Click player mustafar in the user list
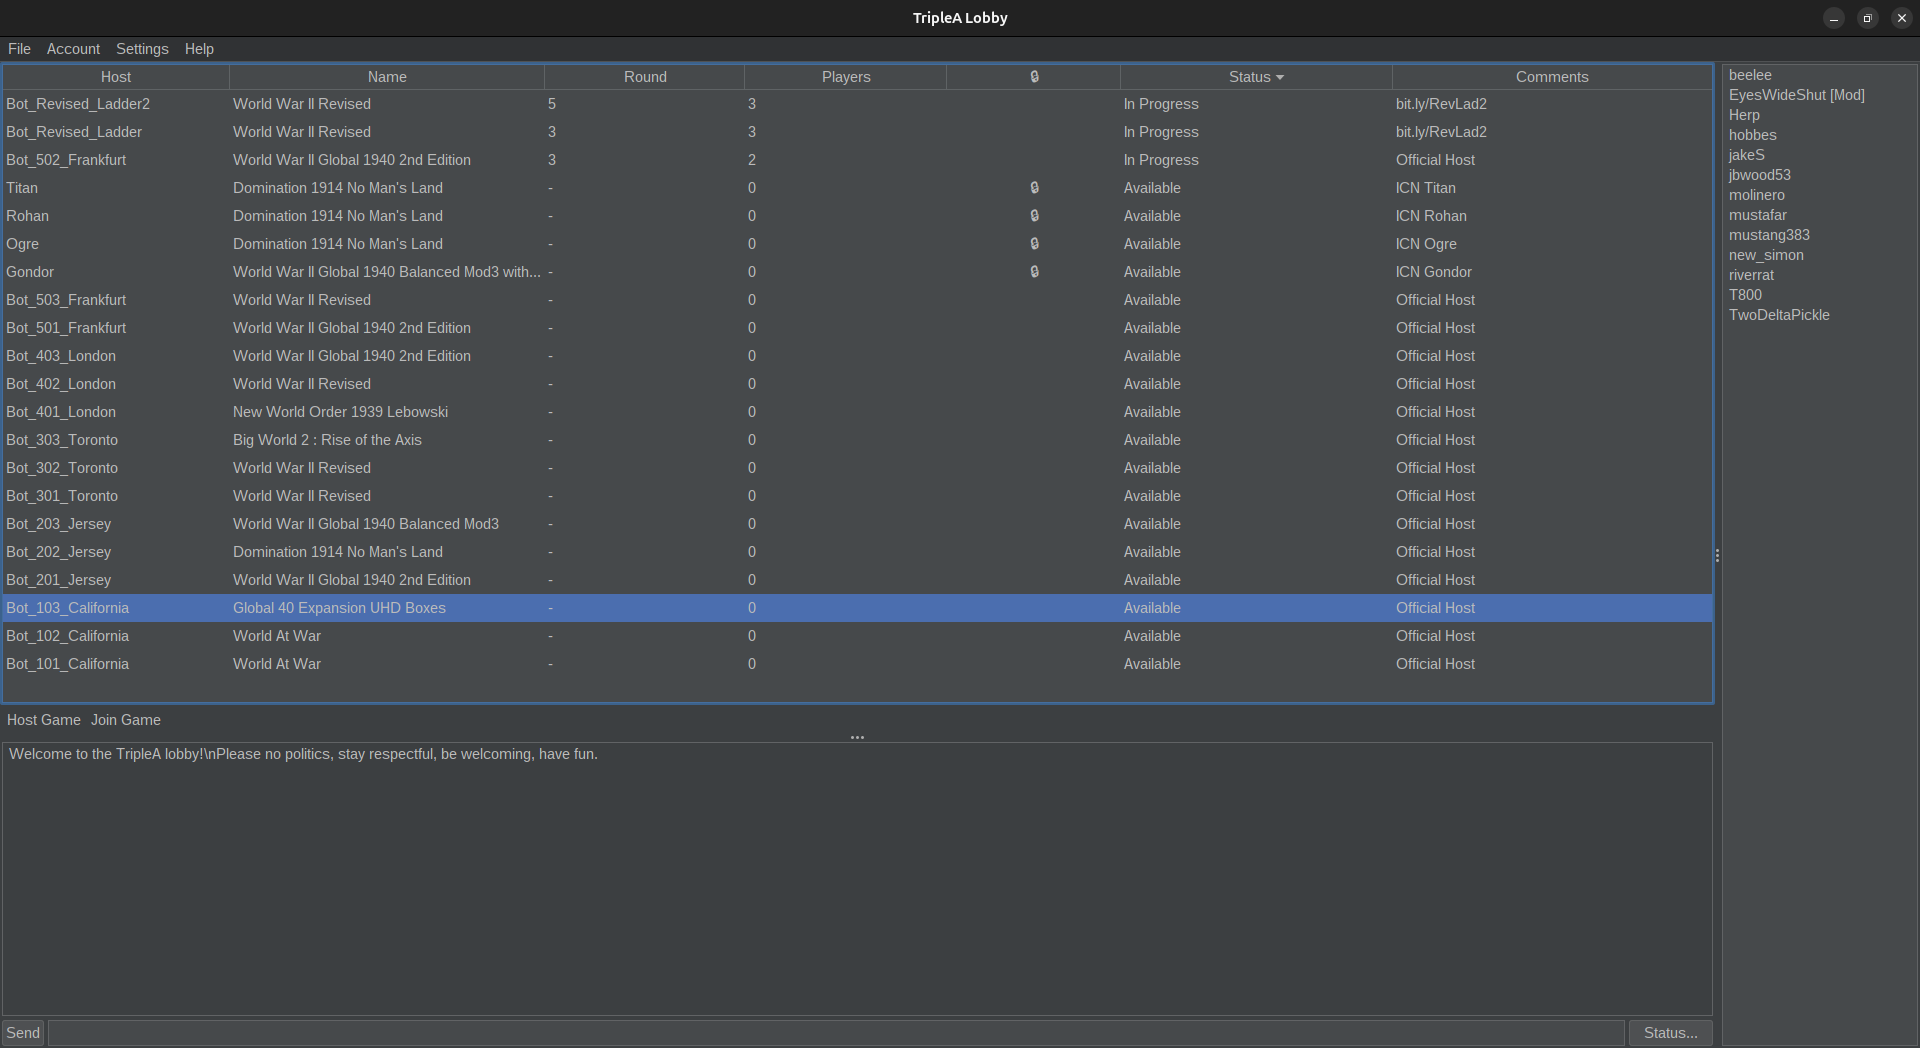Image resolution: width=1920 pixels, height=1048 pixels. (1757, 215)
